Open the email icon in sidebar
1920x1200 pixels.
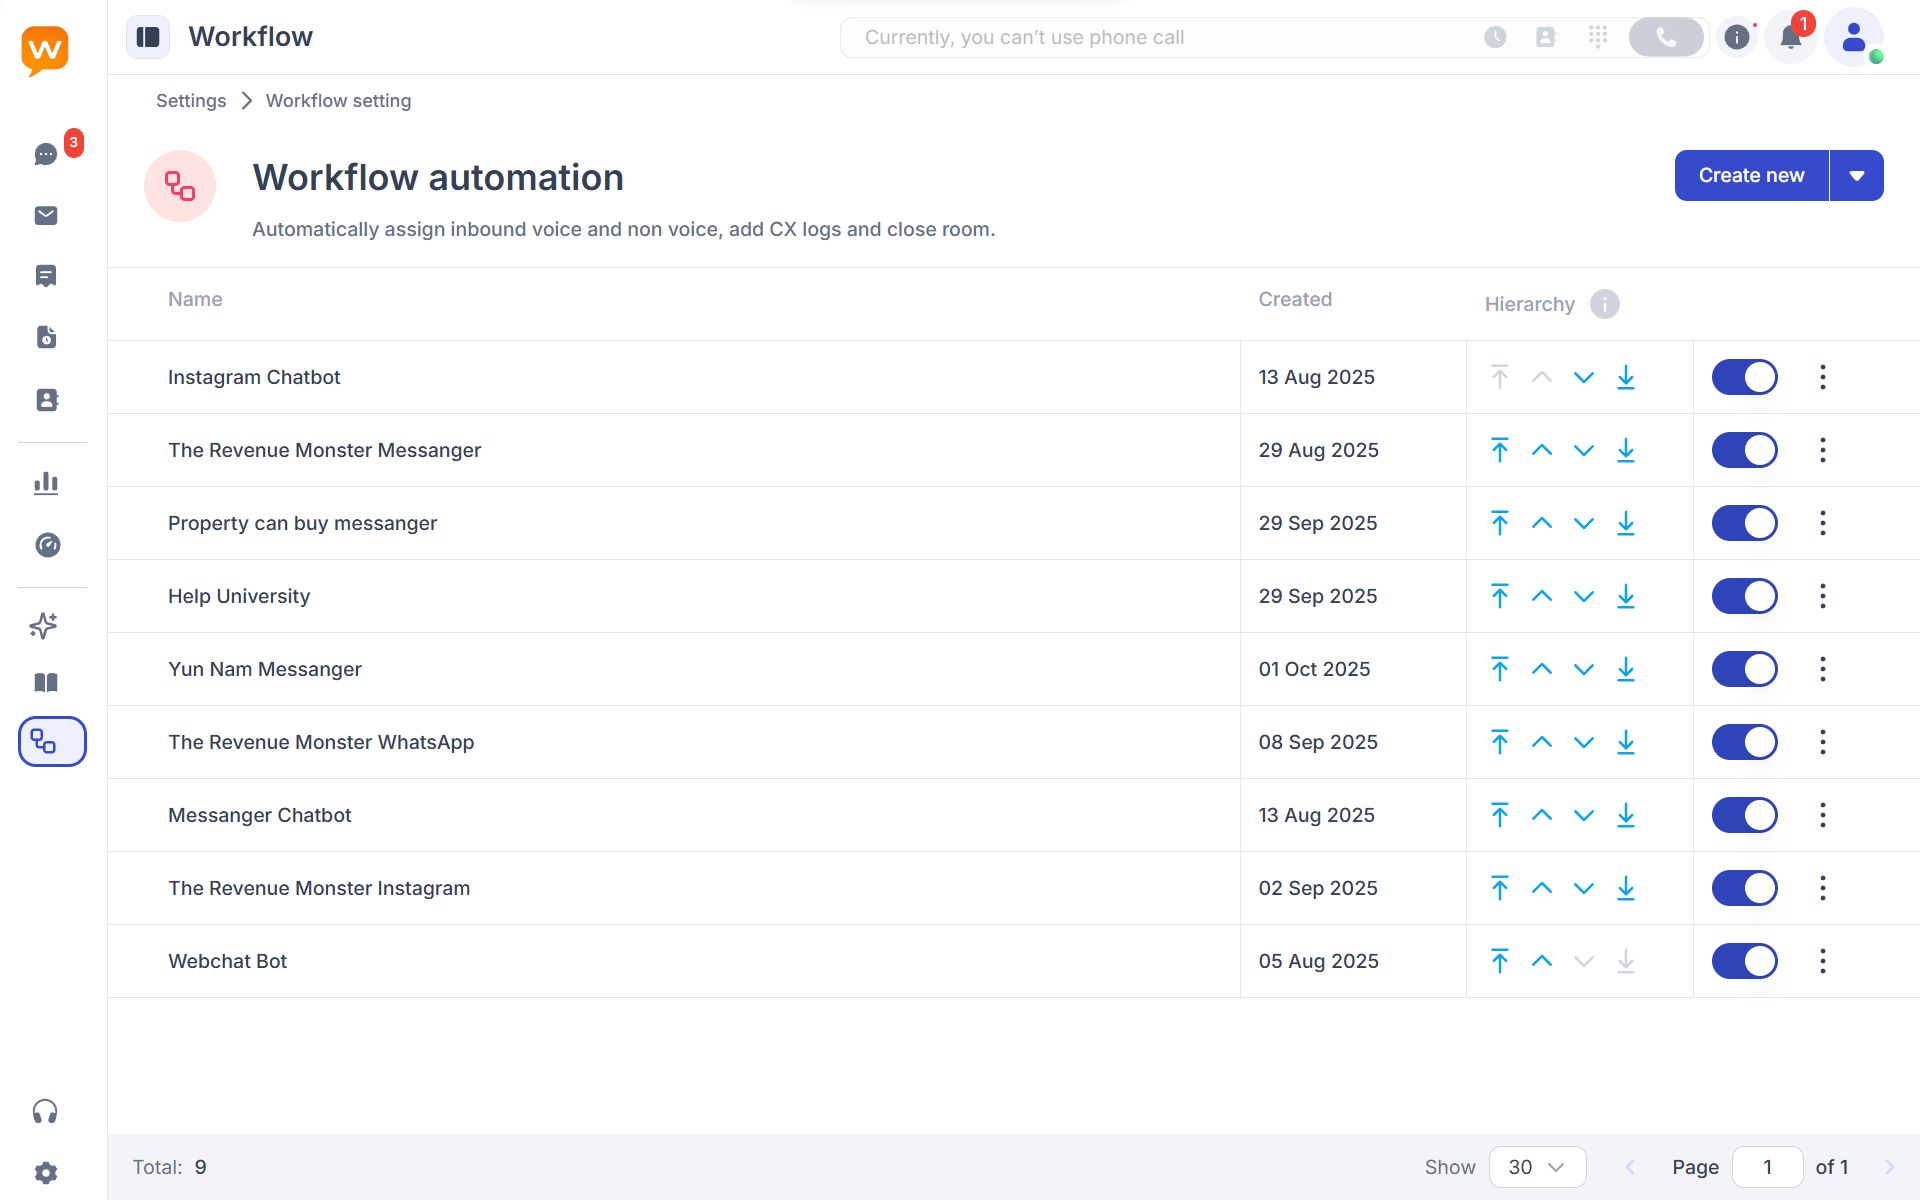pyautogui.click(x=46, y=215)
